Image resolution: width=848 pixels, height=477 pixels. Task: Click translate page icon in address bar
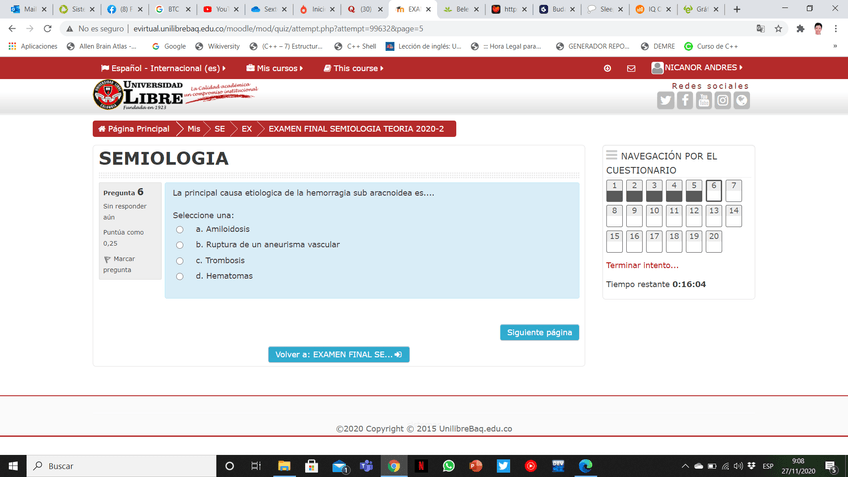760,29
